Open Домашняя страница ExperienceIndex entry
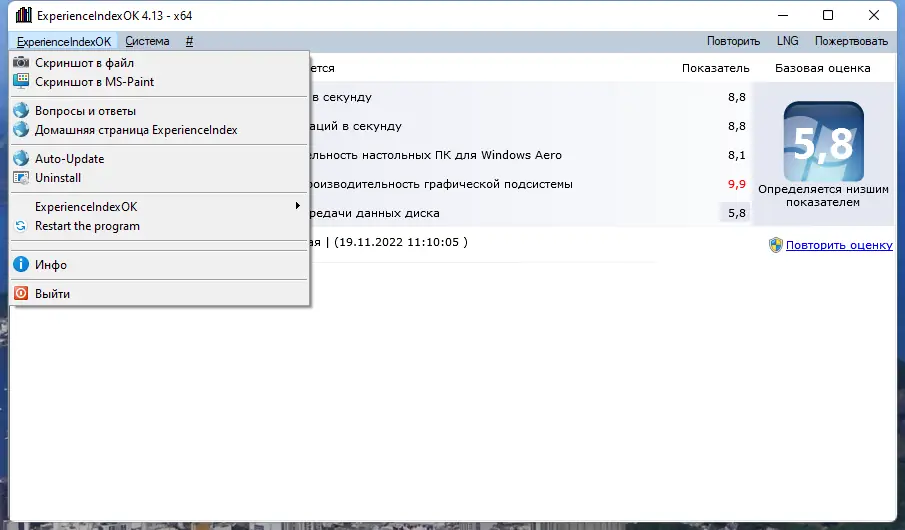This screenshot has height=530, width=905. (x=159, y=129)
